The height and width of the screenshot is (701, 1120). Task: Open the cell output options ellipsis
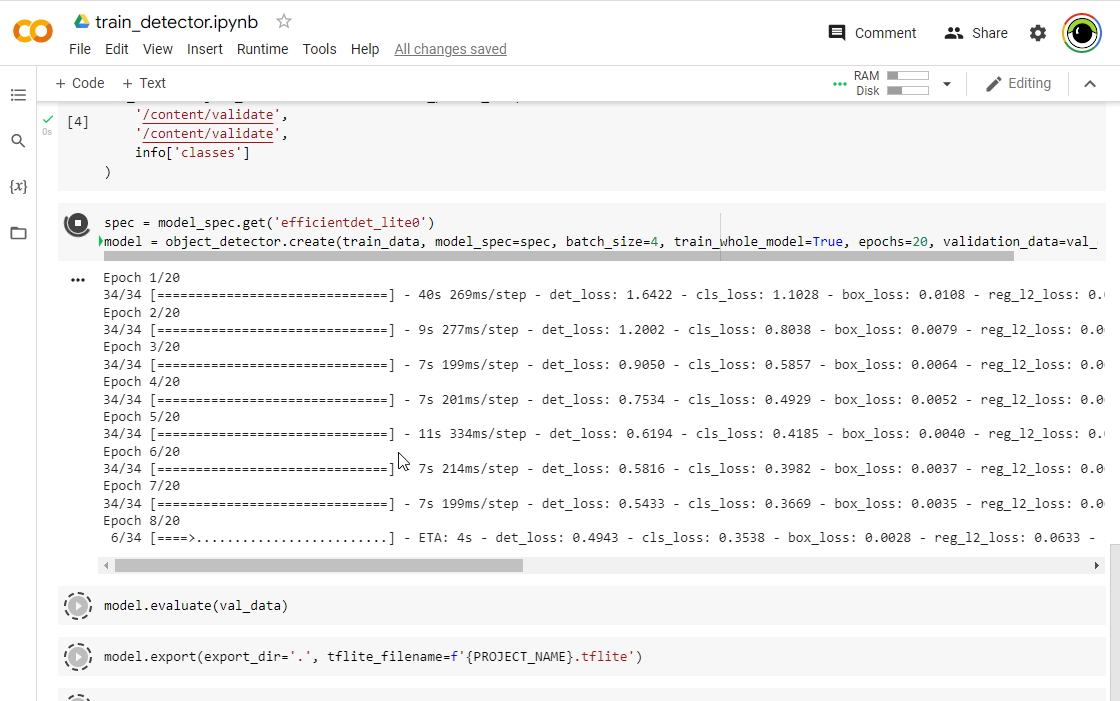pyautogui.click(x=78, y=280)
